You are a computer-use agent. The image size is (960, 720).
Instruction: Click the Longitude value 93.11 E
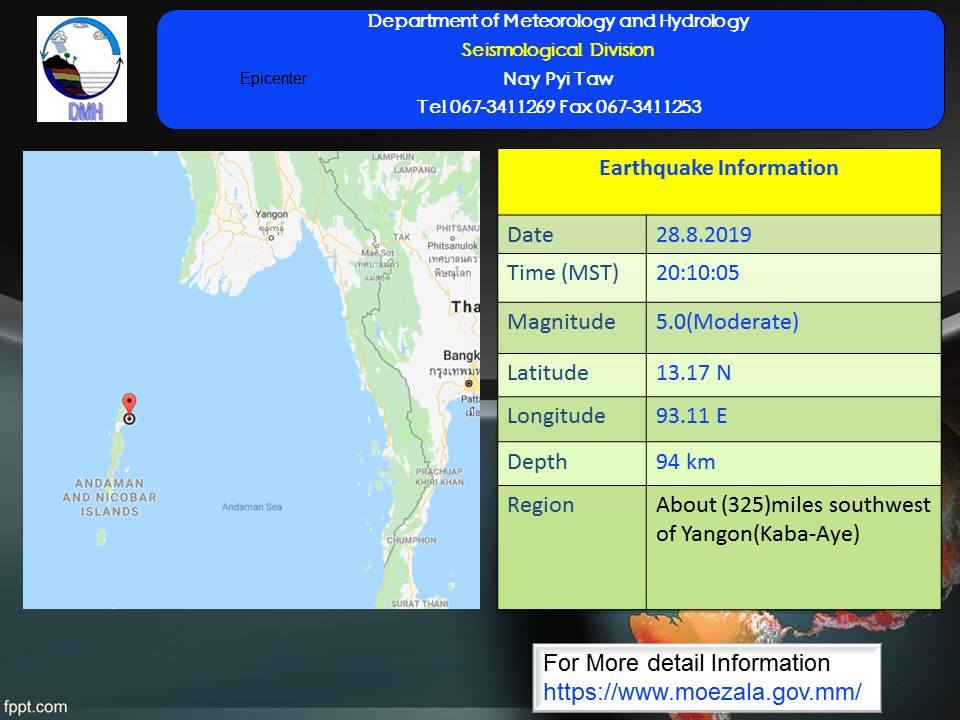click(x=692, y=416)
